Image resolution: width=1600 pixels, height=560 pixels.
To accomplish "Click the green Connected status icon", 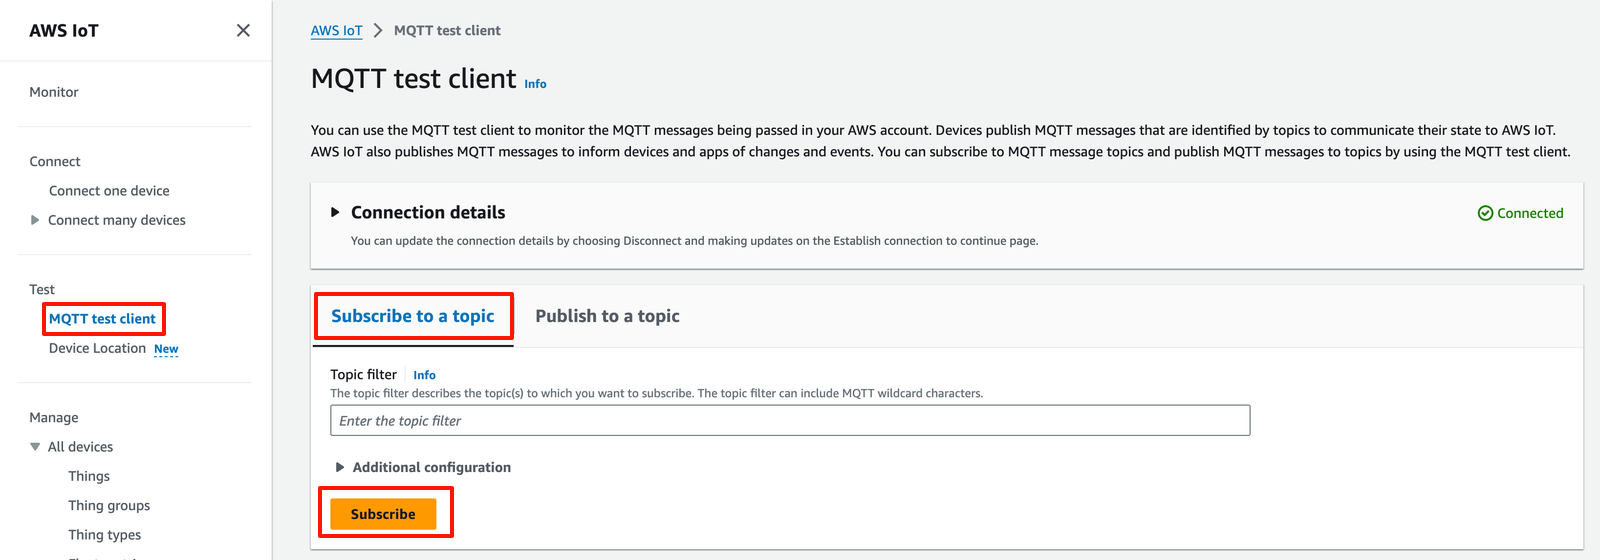I will [1485, 213].
